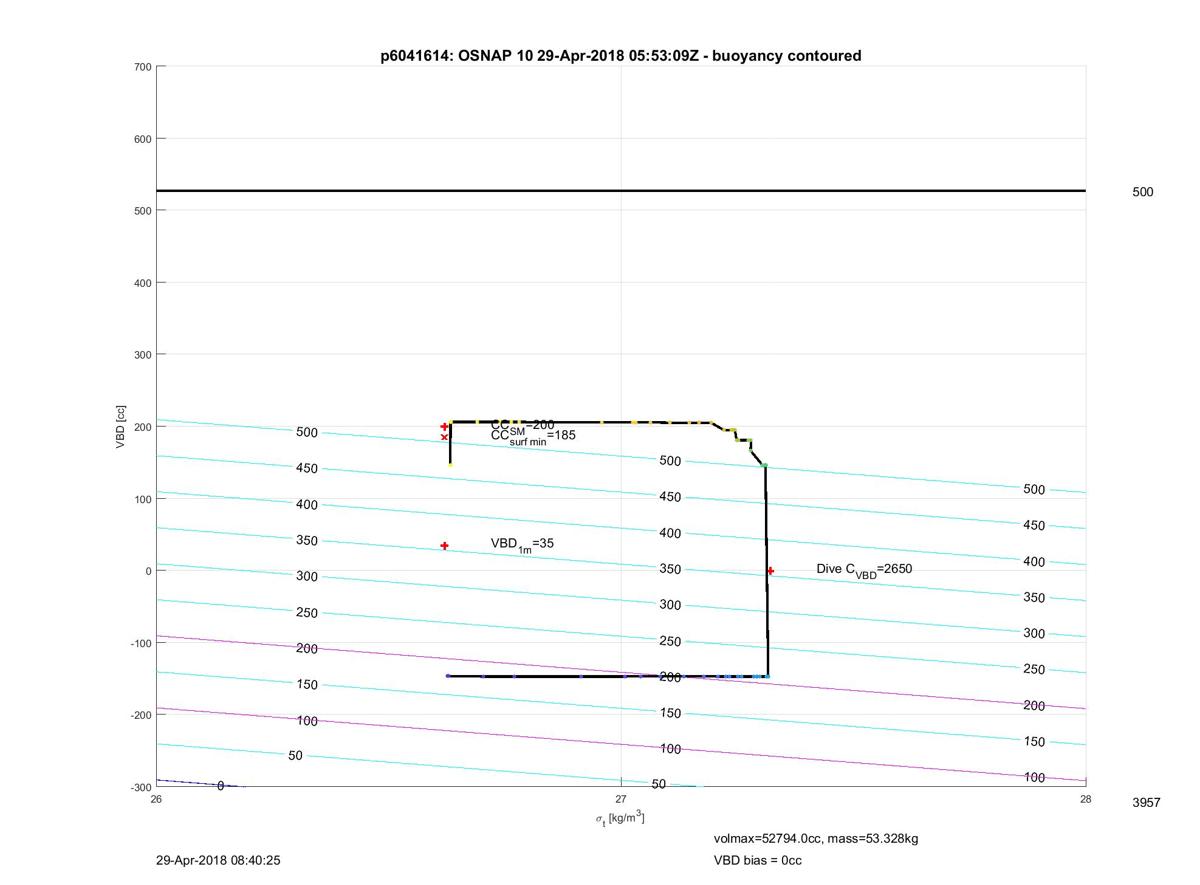Click the "volmax=52794.0cc, mass=53.328kg" text

(x=816, y=838)
